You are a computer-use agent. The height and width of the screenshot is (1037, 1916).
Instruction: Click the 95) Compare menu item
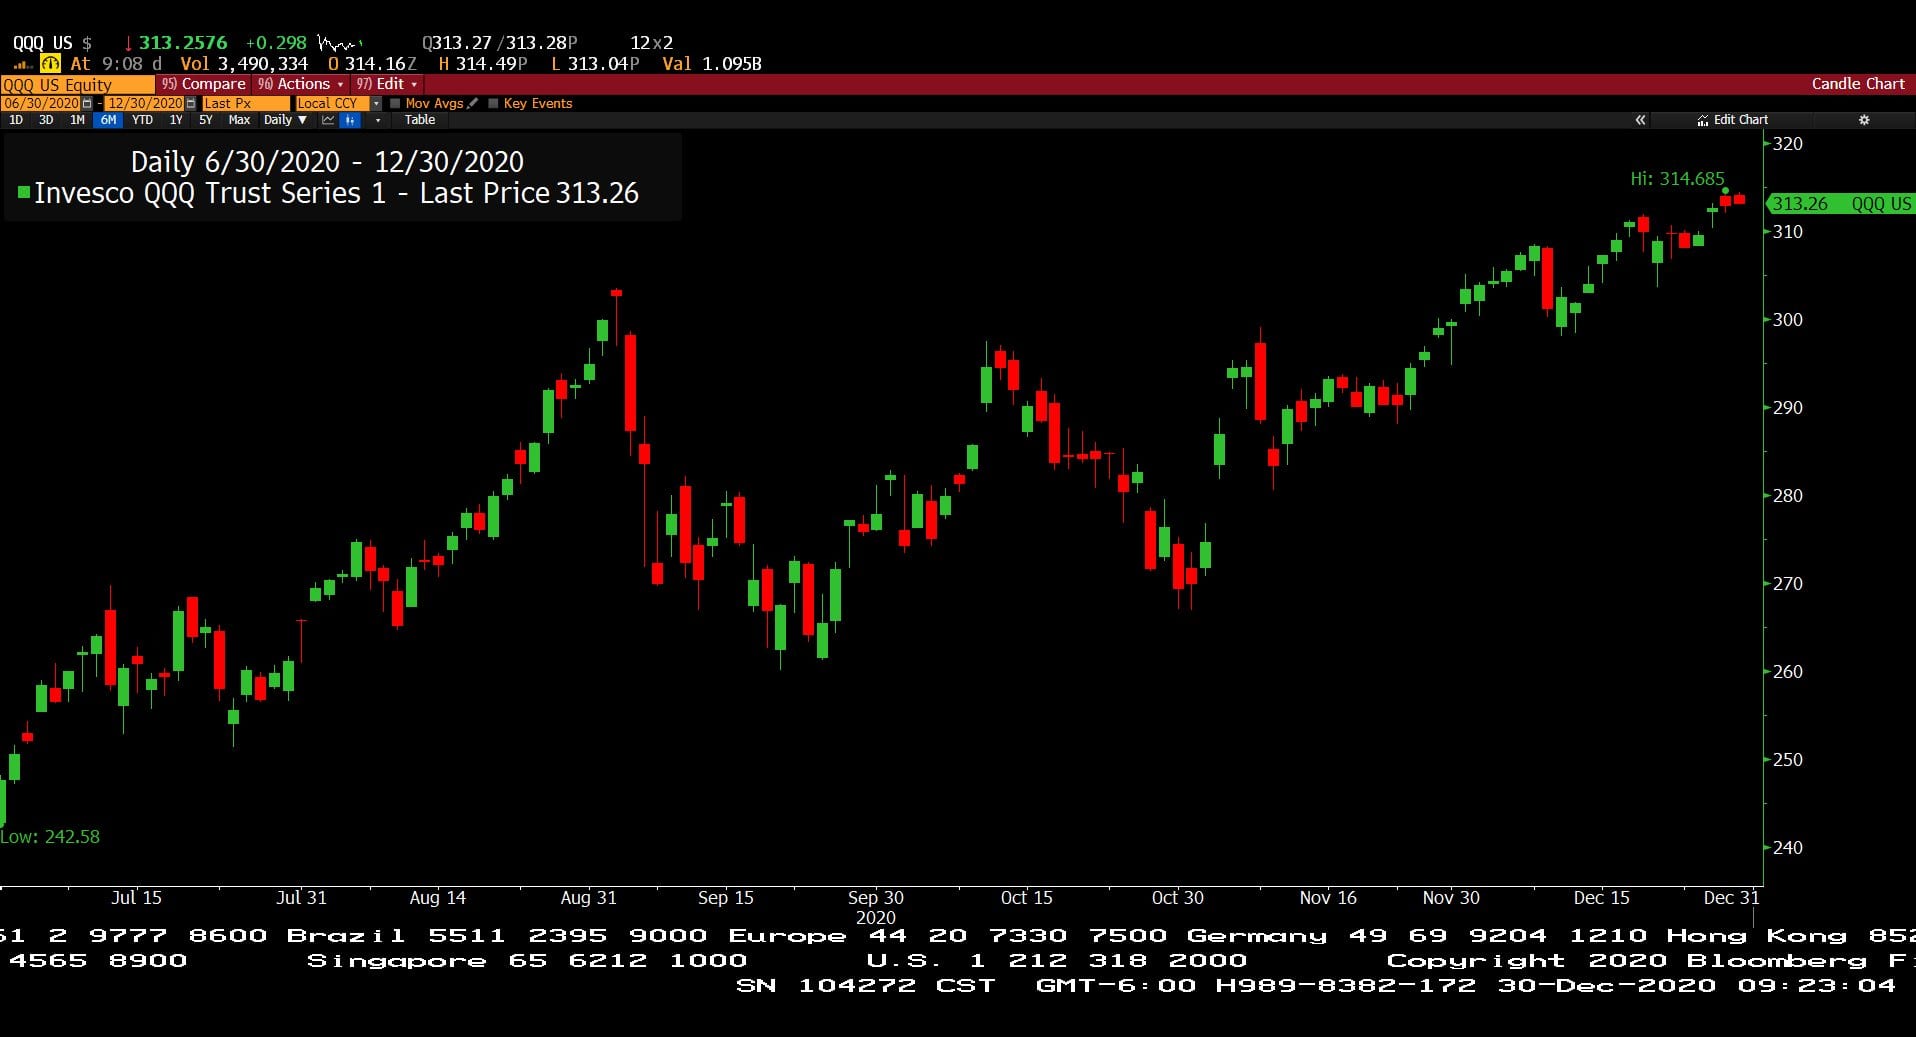[203, 84]
